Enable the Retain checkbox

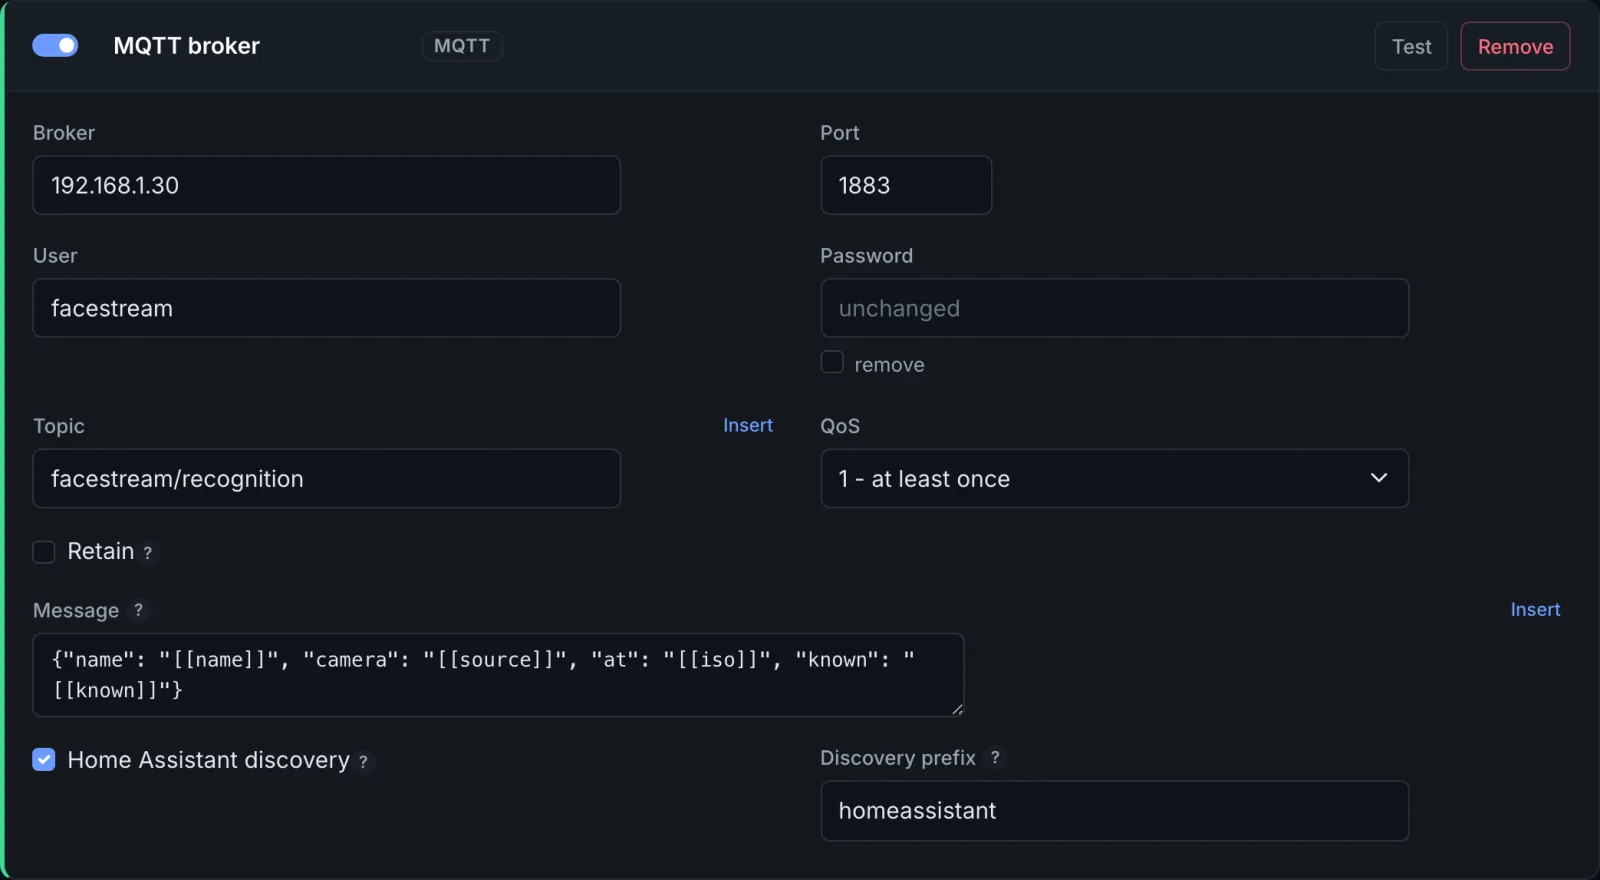[x=44, y=552]
